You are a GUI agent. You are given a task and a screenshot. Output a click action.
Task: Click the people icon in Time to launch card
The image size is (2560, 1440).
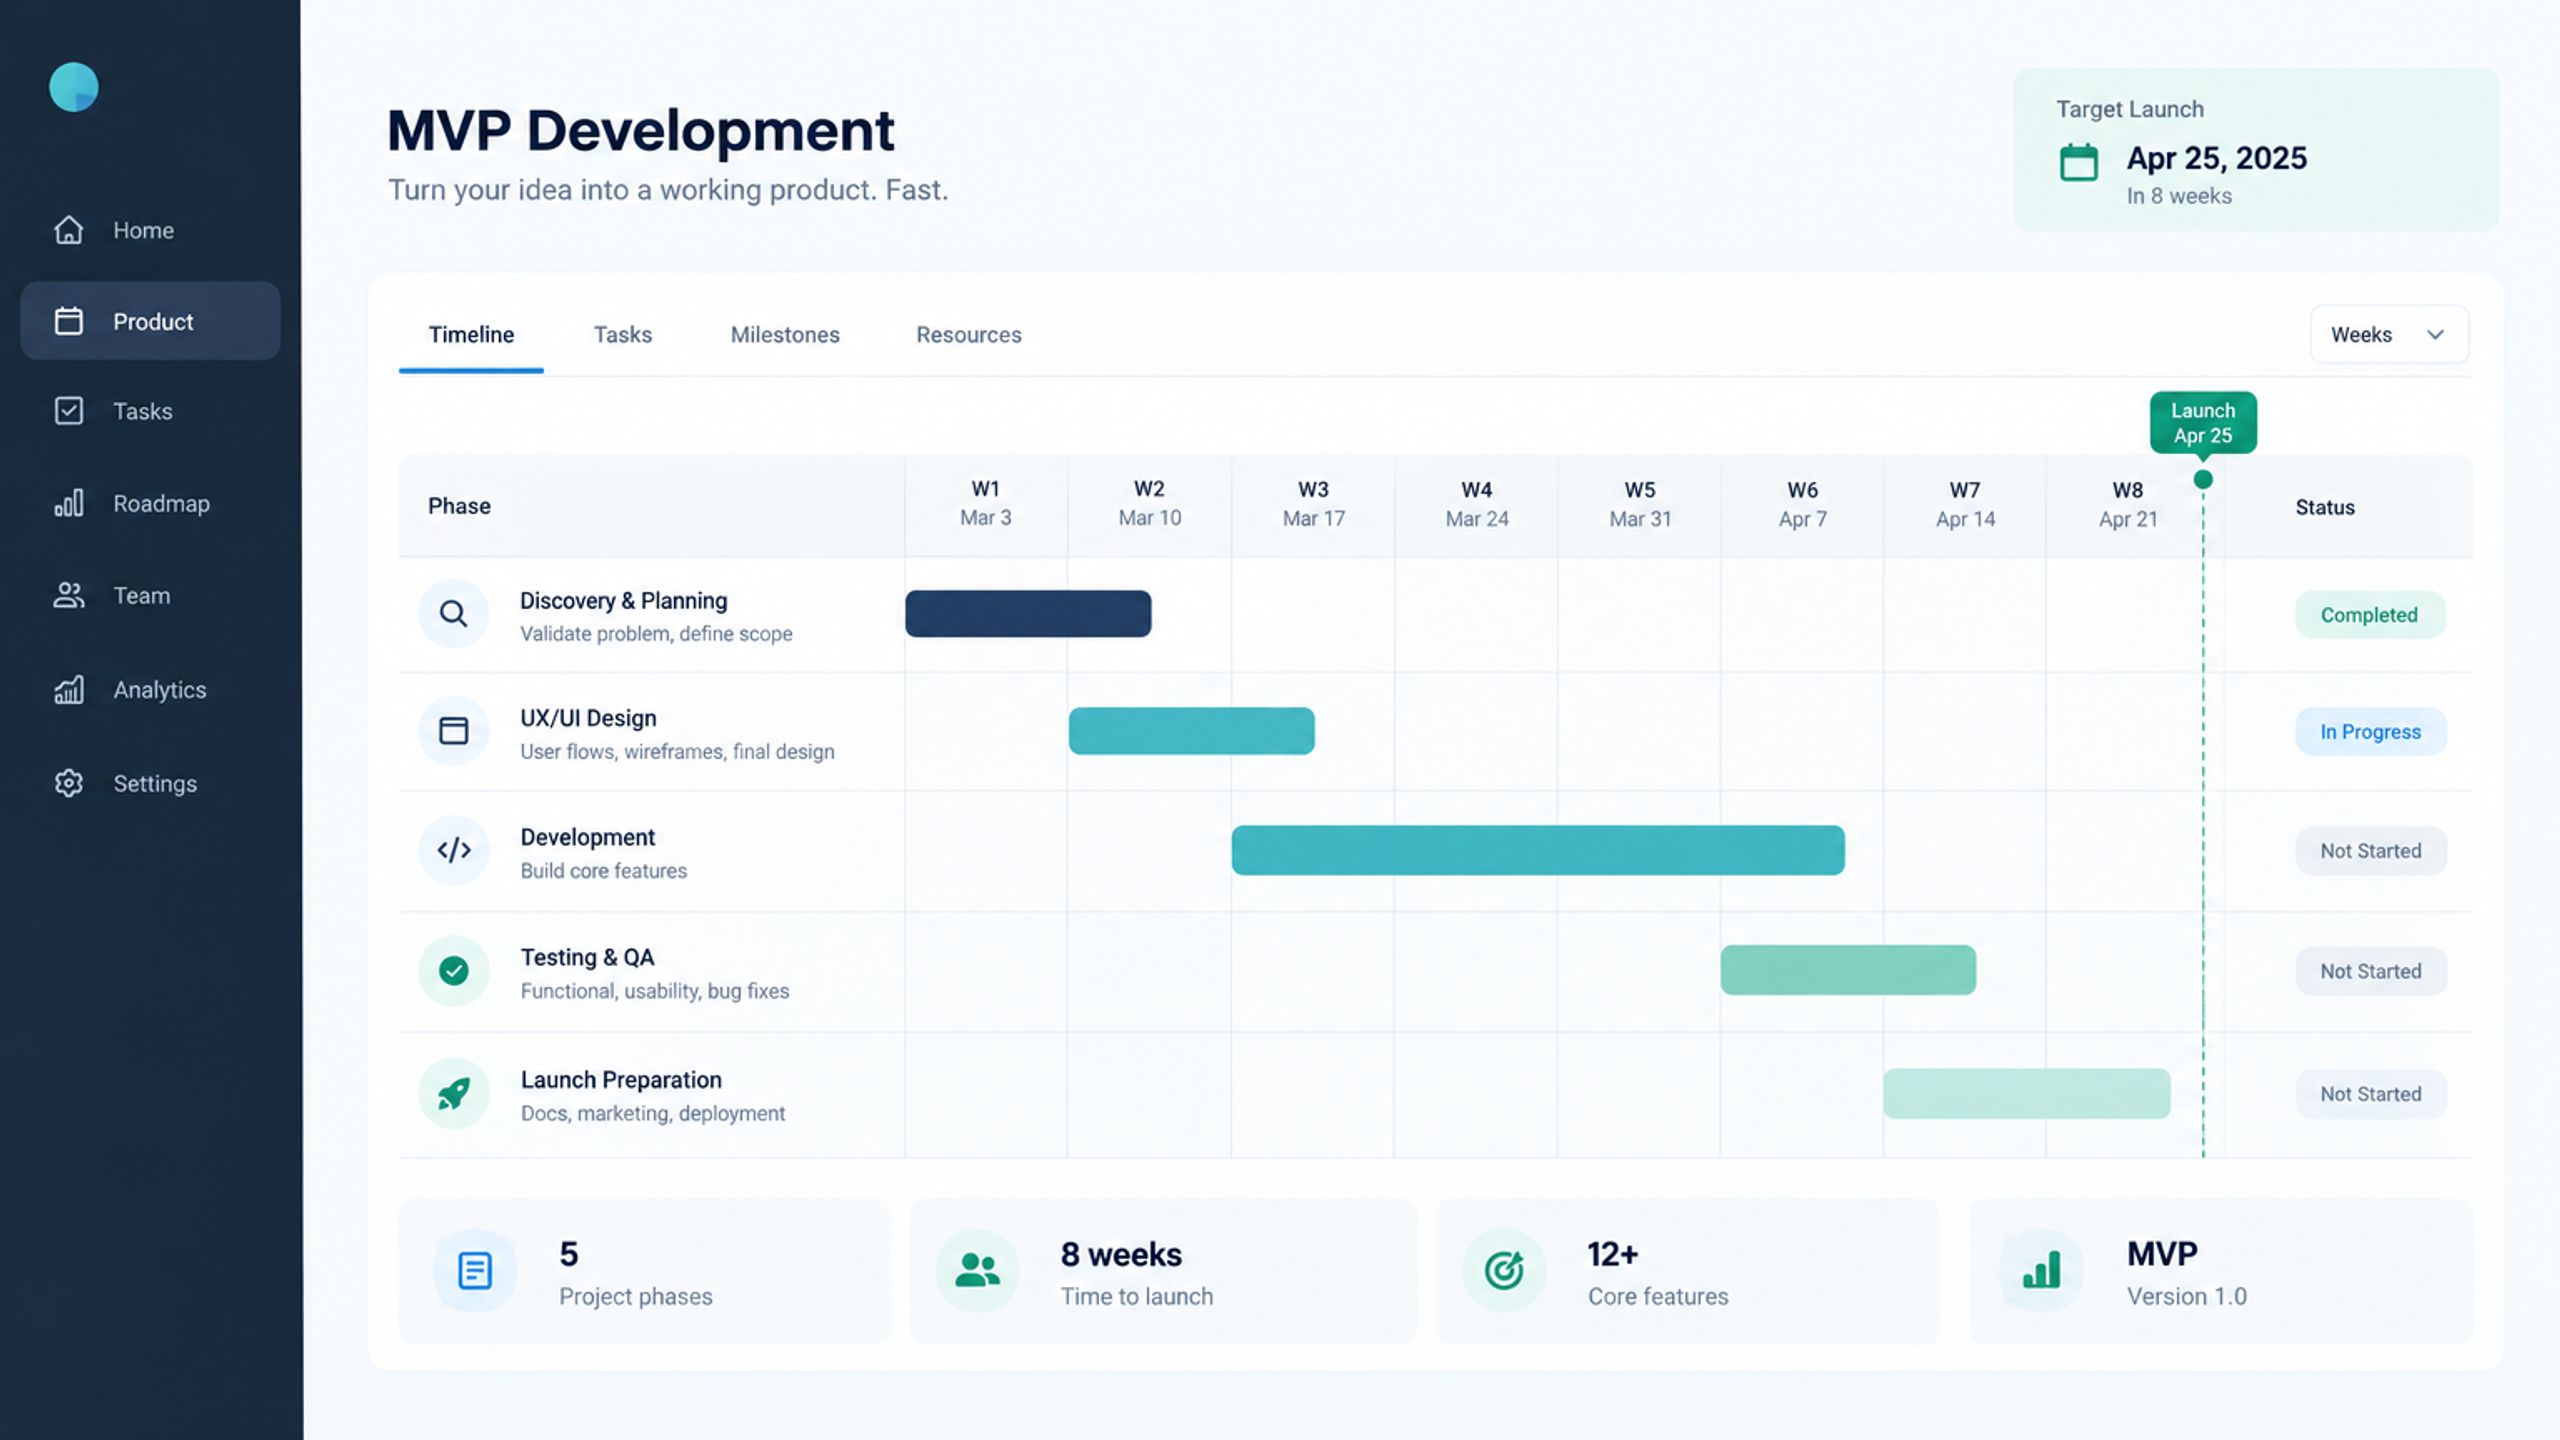coord(977,1271)
